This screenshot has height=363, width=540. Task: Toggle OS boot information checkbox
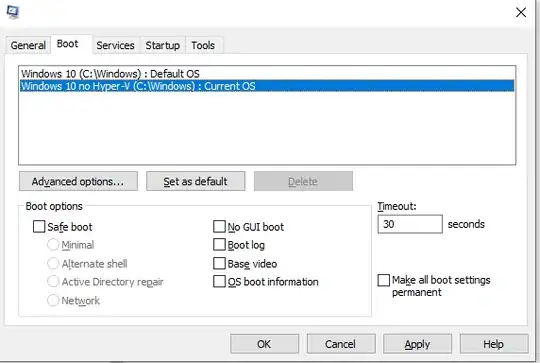coord(219,281)
